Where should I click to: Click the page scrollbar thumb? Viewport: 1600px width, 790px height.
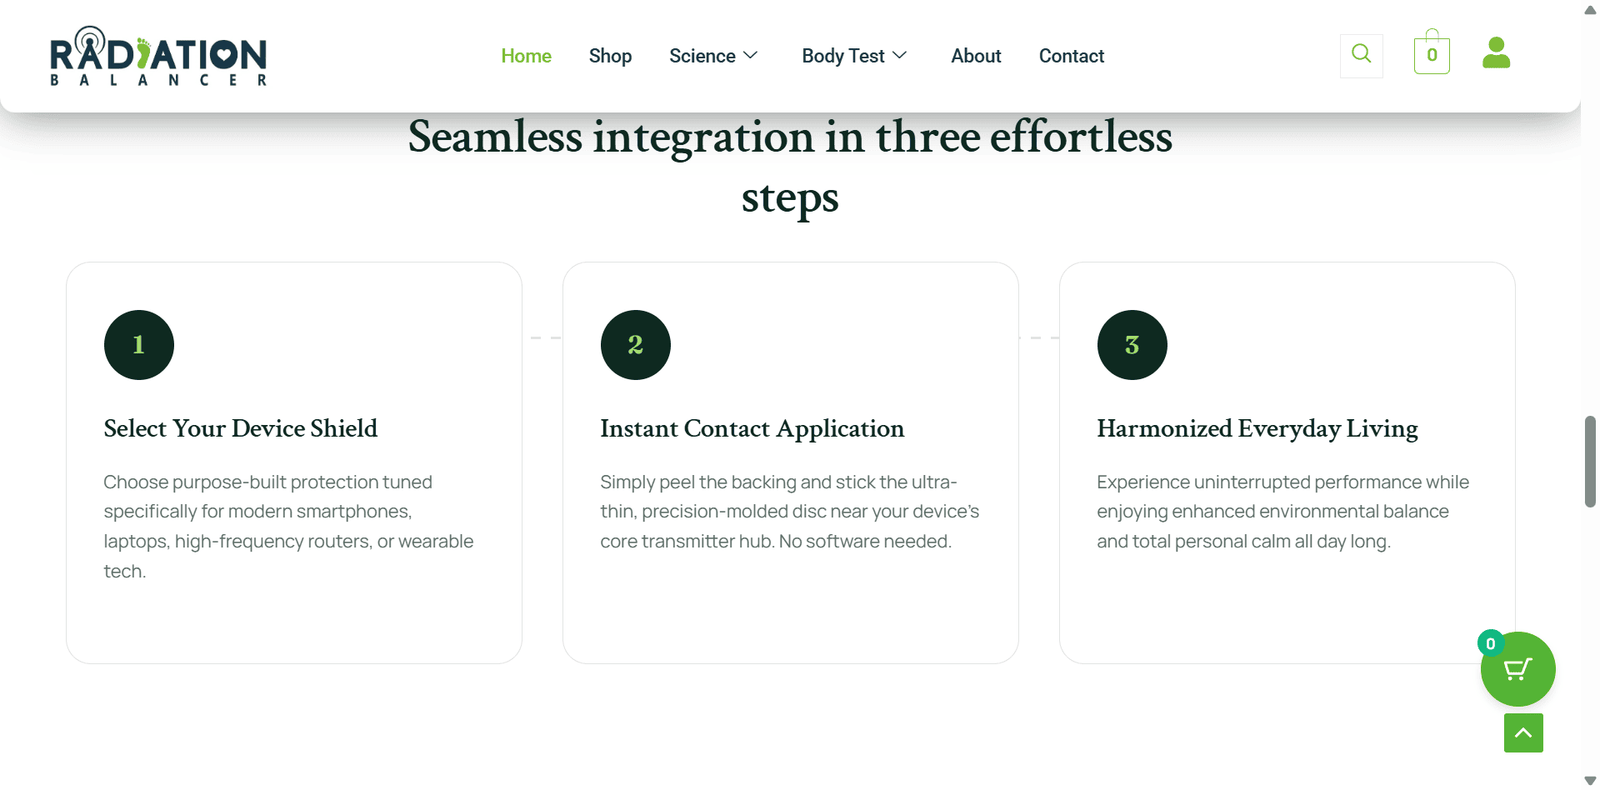pos(1590,462)
